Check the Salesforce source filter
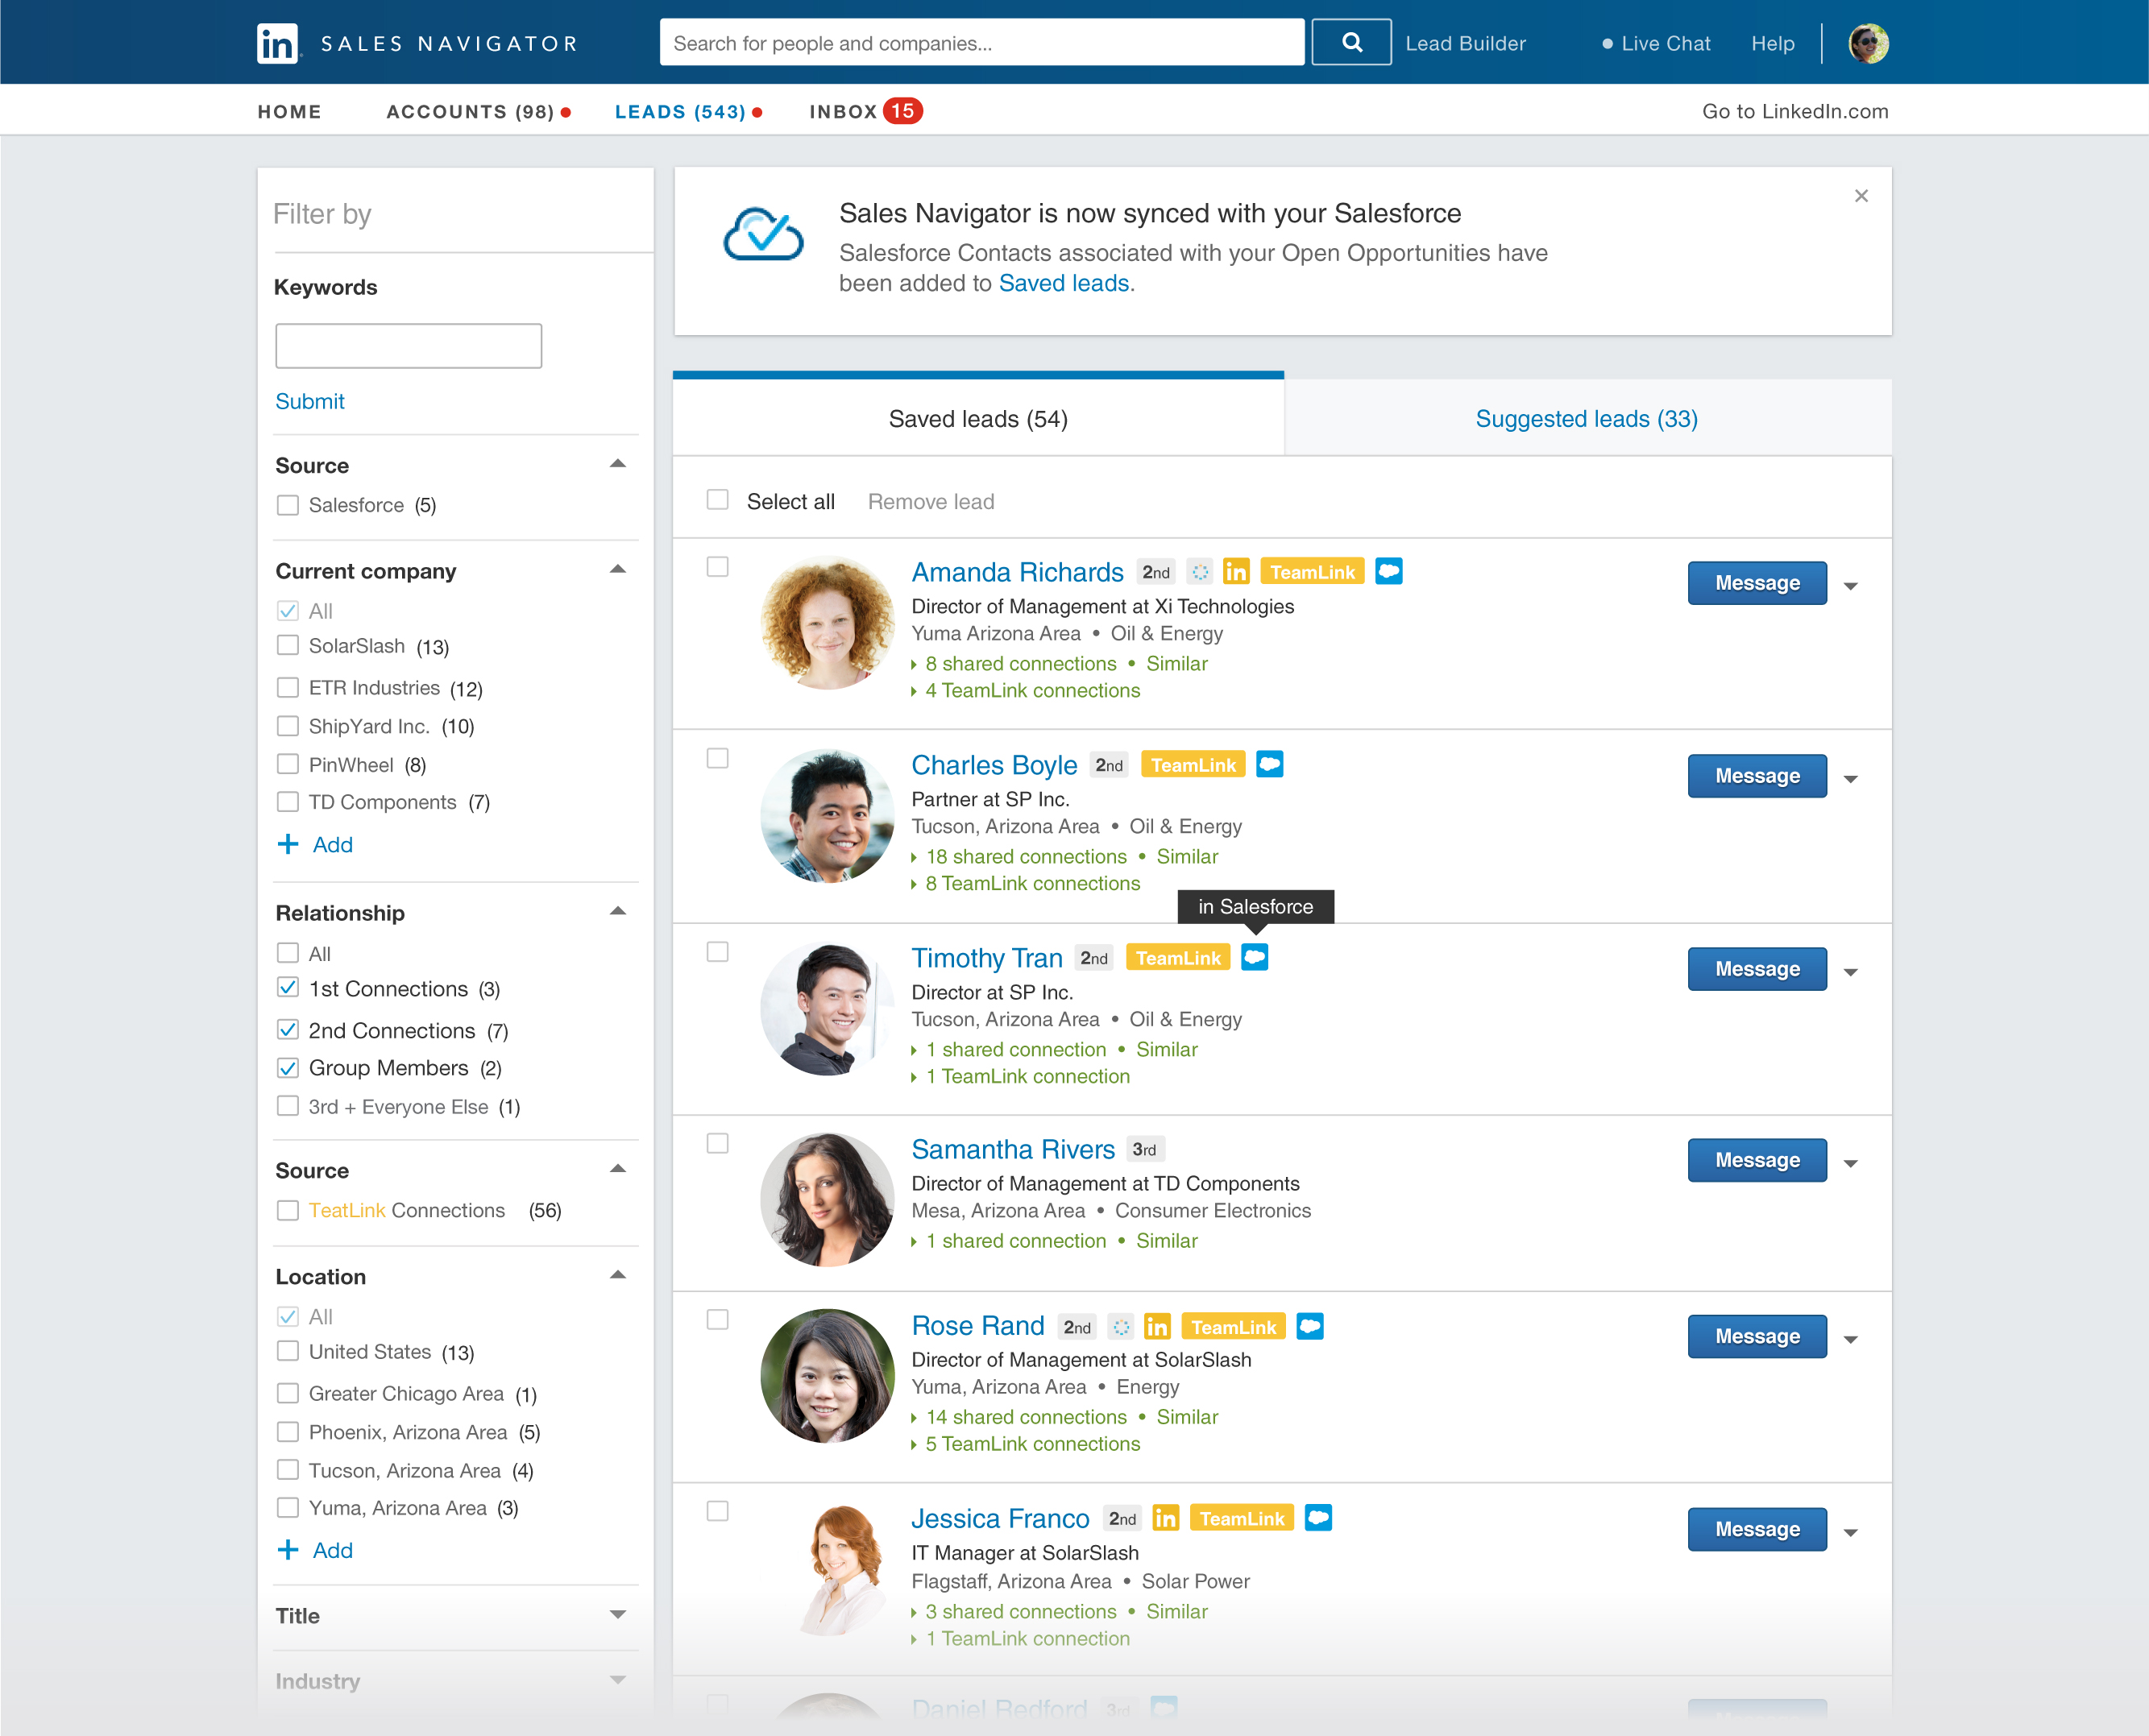 pyautogui.click(x=288, y=505)
